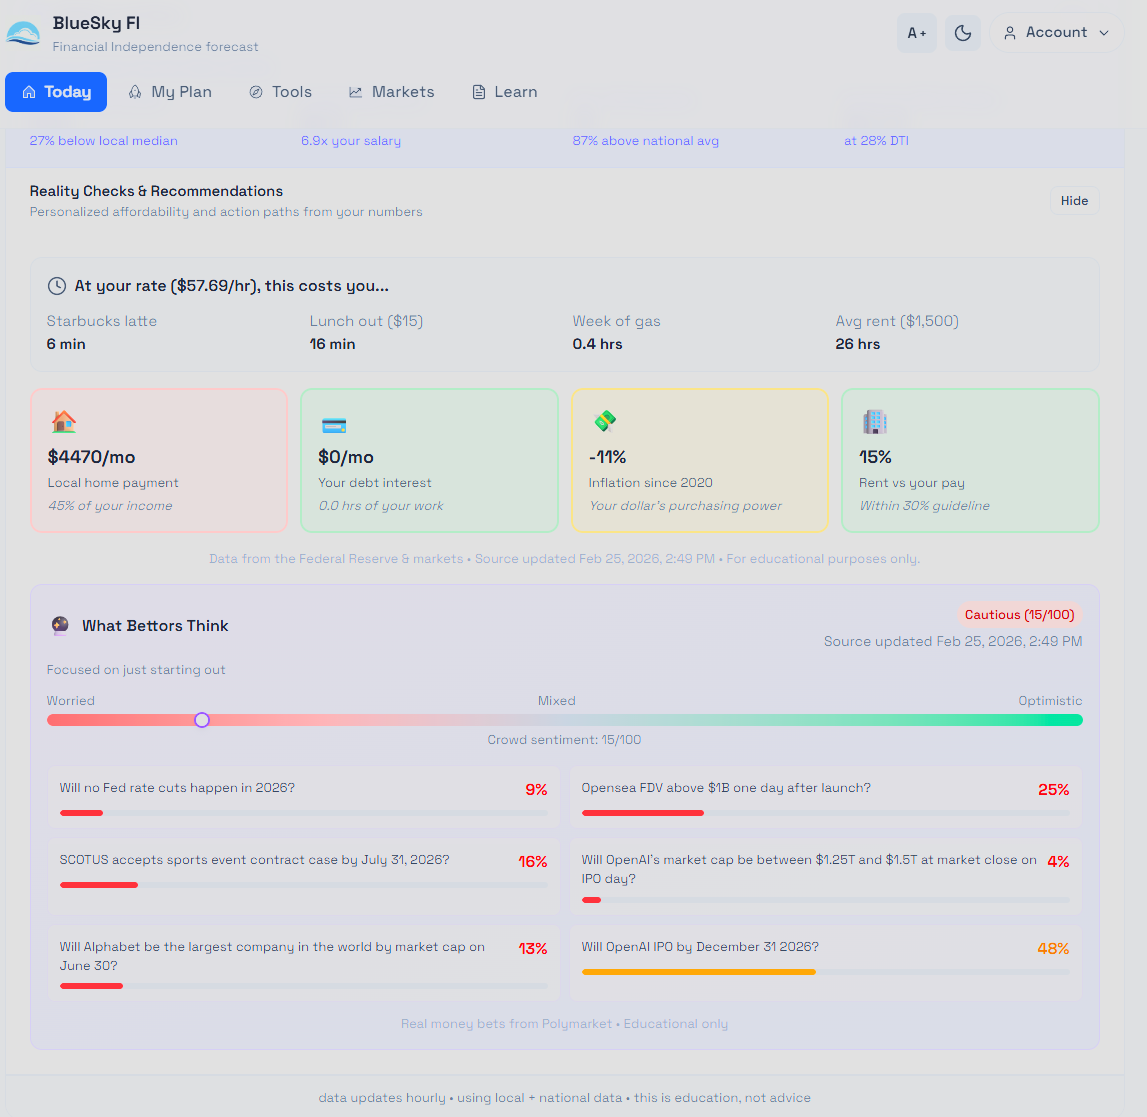Open the Tools tab

[280, 91]
